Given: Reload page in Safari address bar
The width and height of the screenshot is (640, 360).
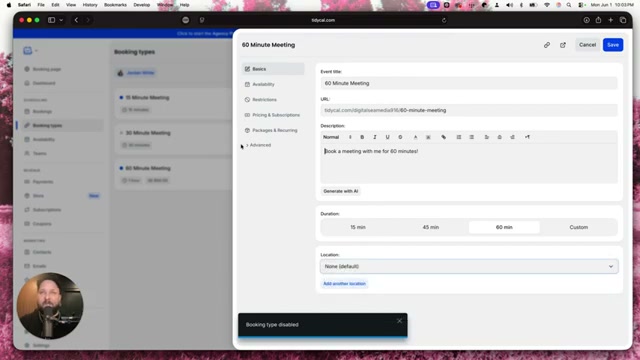Looking at the screenshot, I should pos(444,20).
